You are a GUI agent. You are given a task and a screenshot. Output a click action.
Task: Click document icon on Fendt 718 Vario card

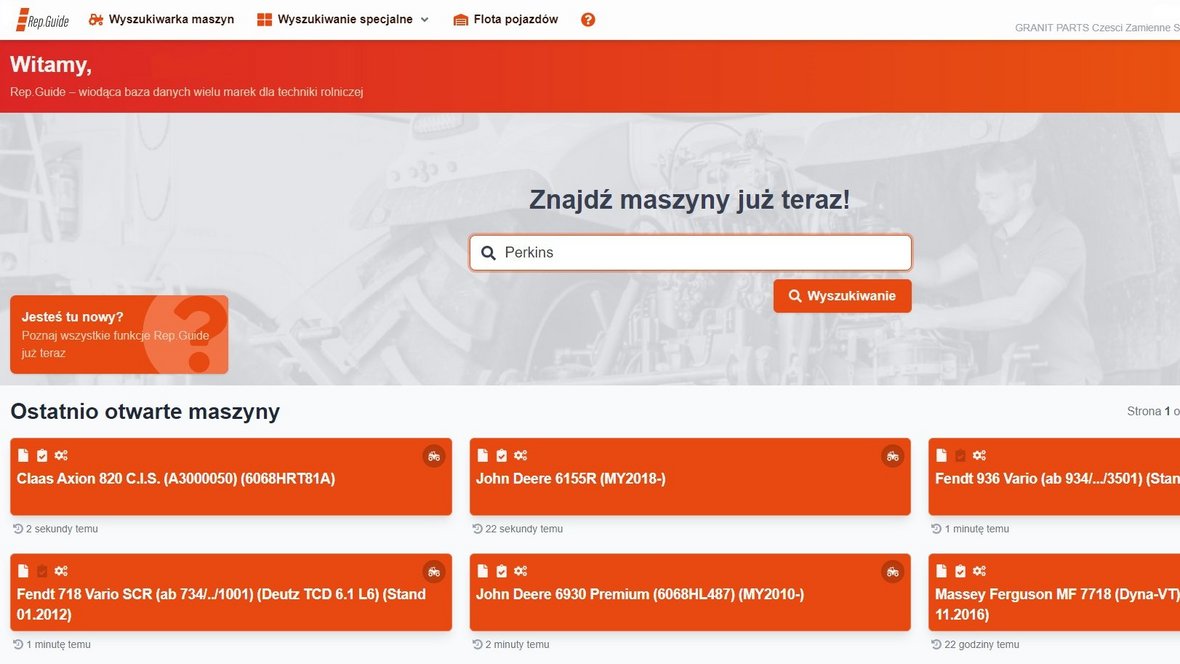coord(23,571)
